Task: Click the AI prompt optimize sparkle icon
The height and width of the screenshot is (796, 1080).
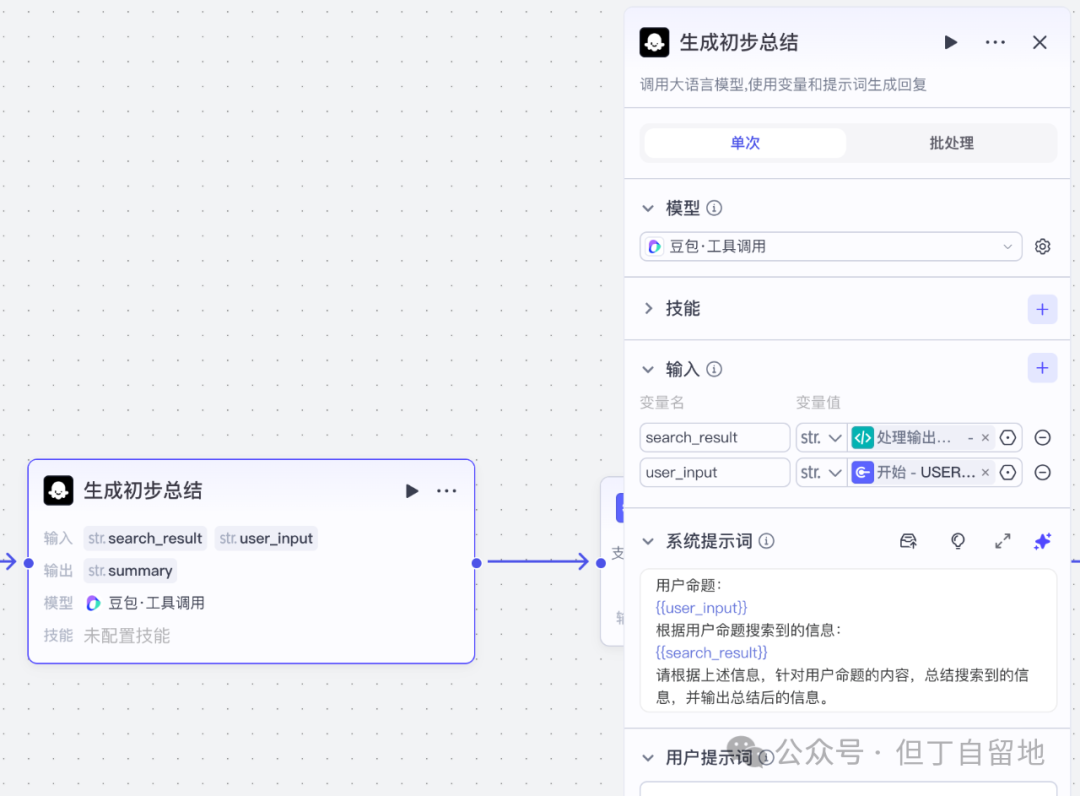Action: point(1042,540)
